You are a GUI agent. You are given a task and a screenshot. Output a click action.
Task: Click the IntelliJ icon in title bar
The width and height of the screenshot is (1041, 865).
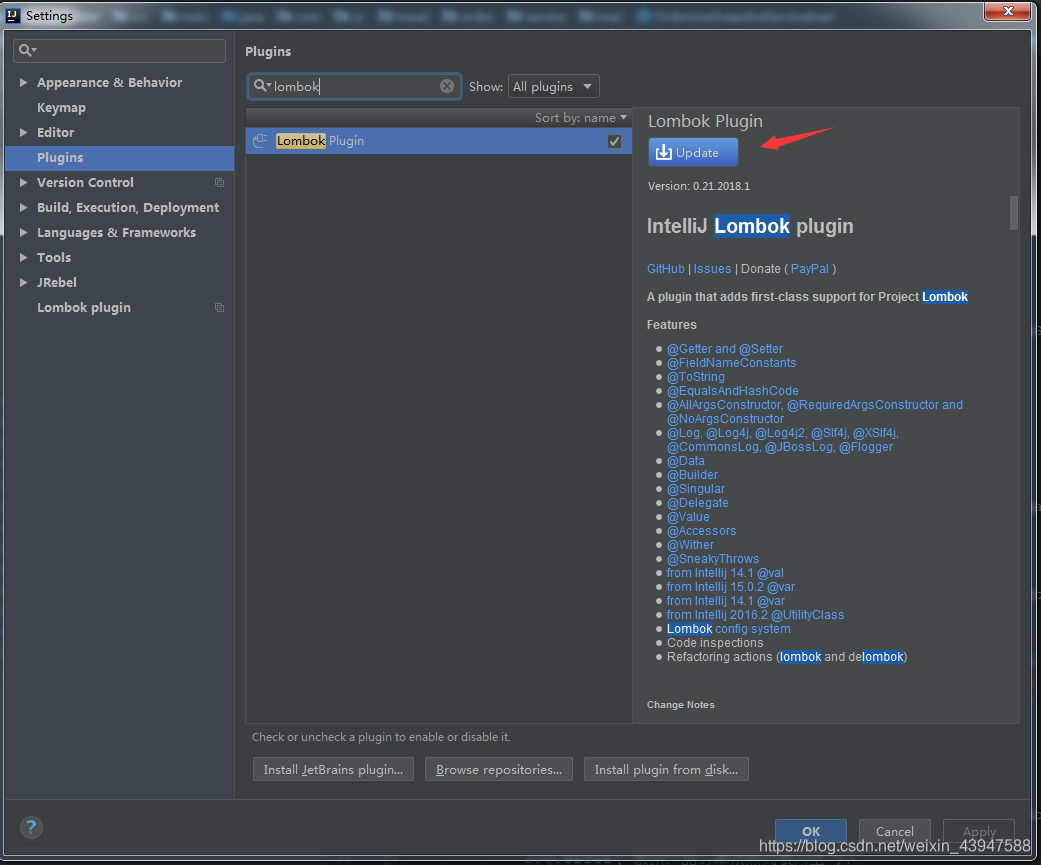(13, 15)
